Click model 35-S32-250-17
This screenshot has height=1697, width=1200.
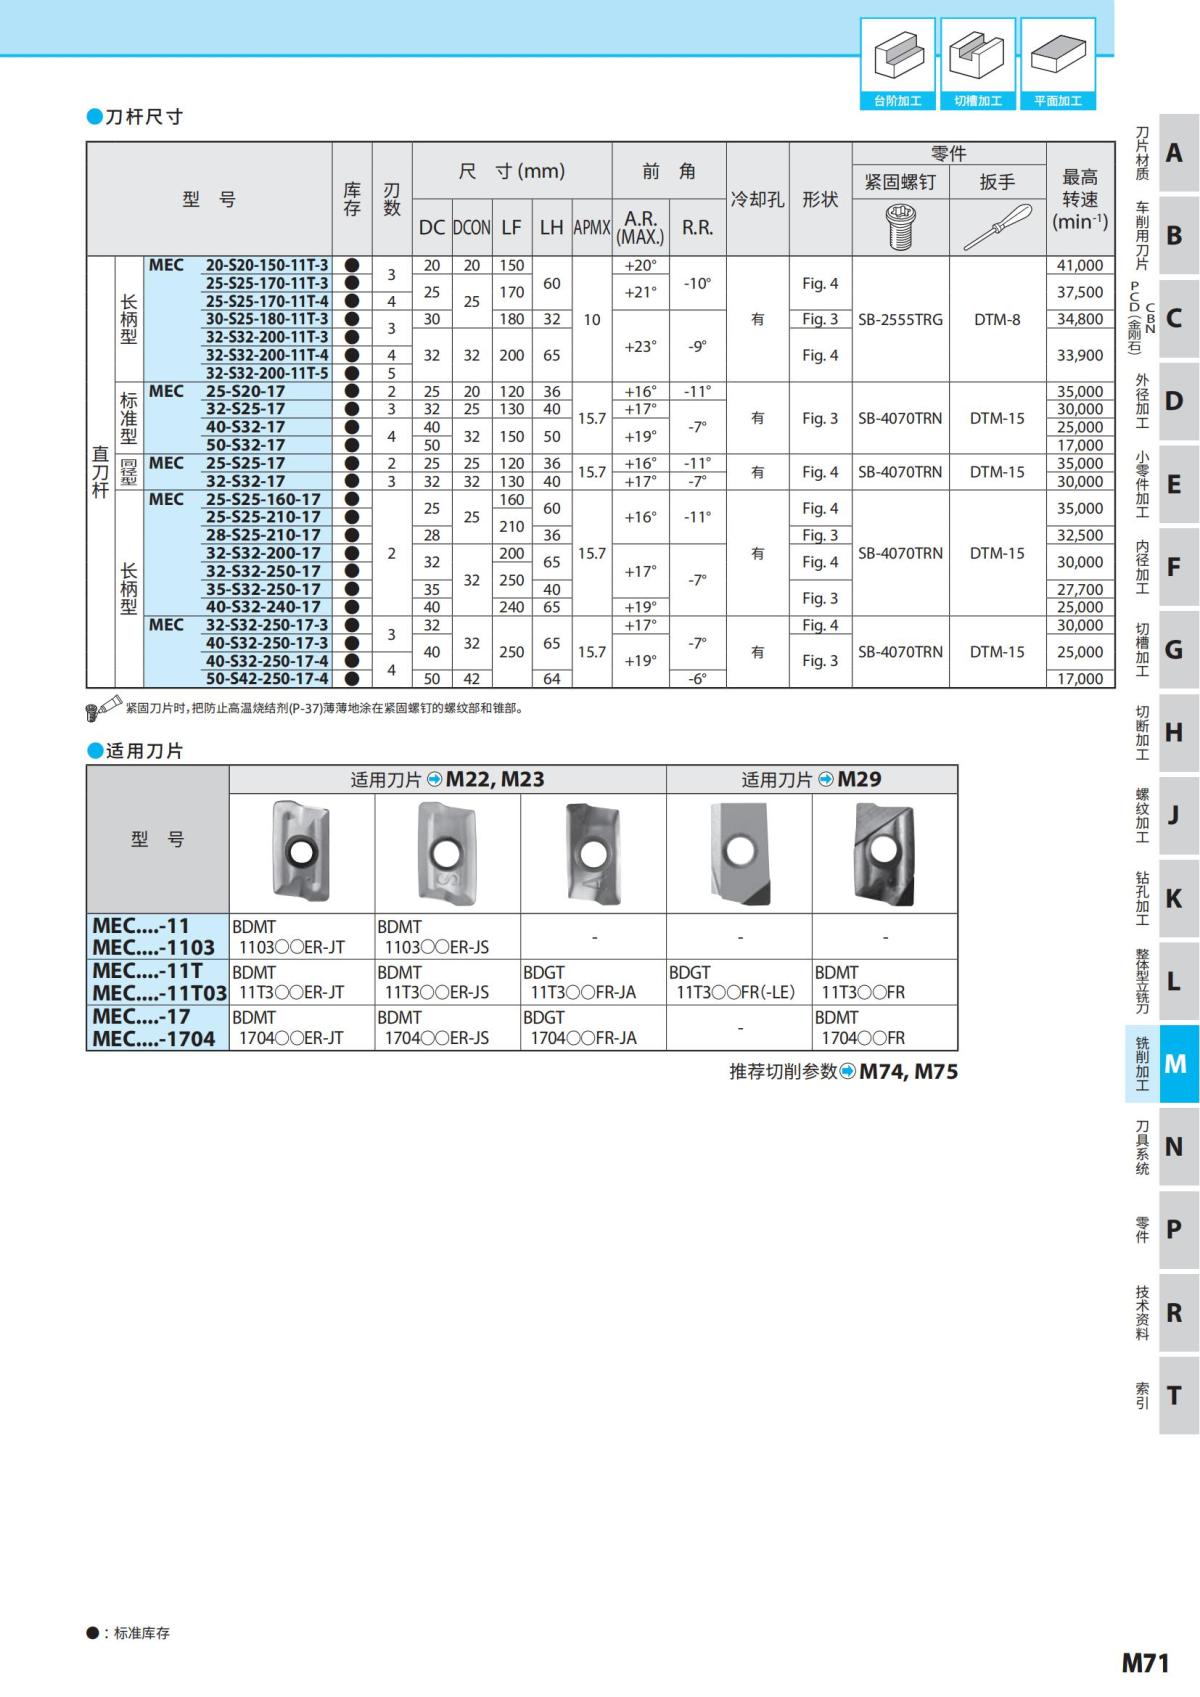point(264,589)
